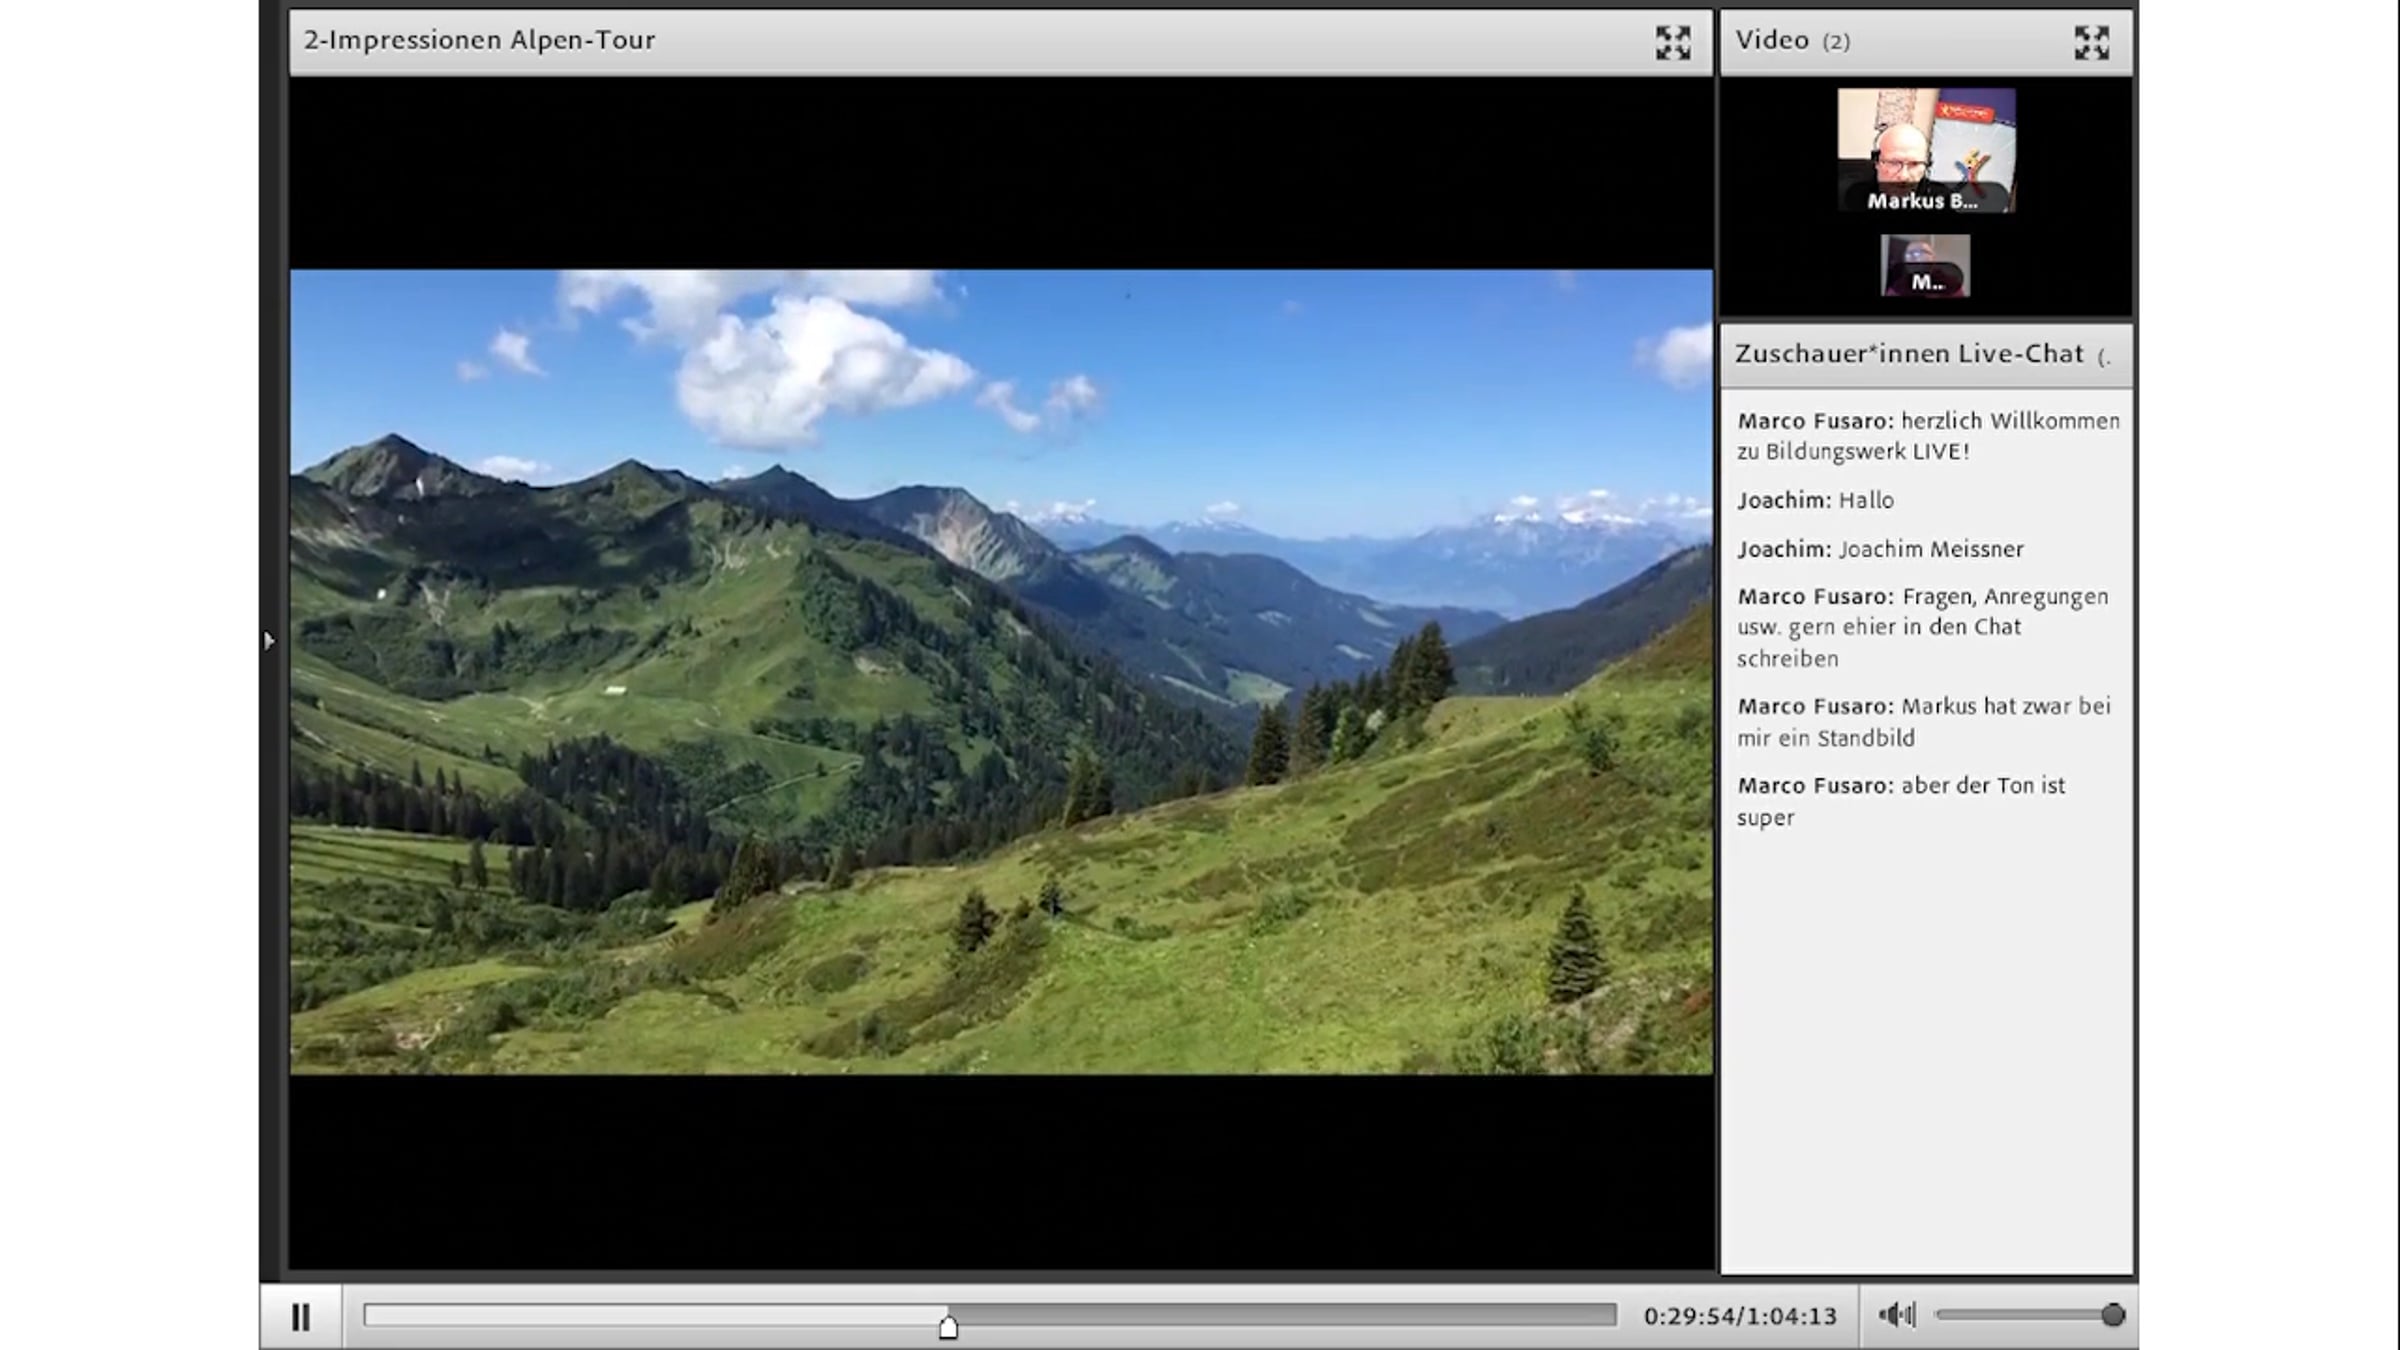Select the Markus B... webcam thumbnail

[x=1926, y=150]
